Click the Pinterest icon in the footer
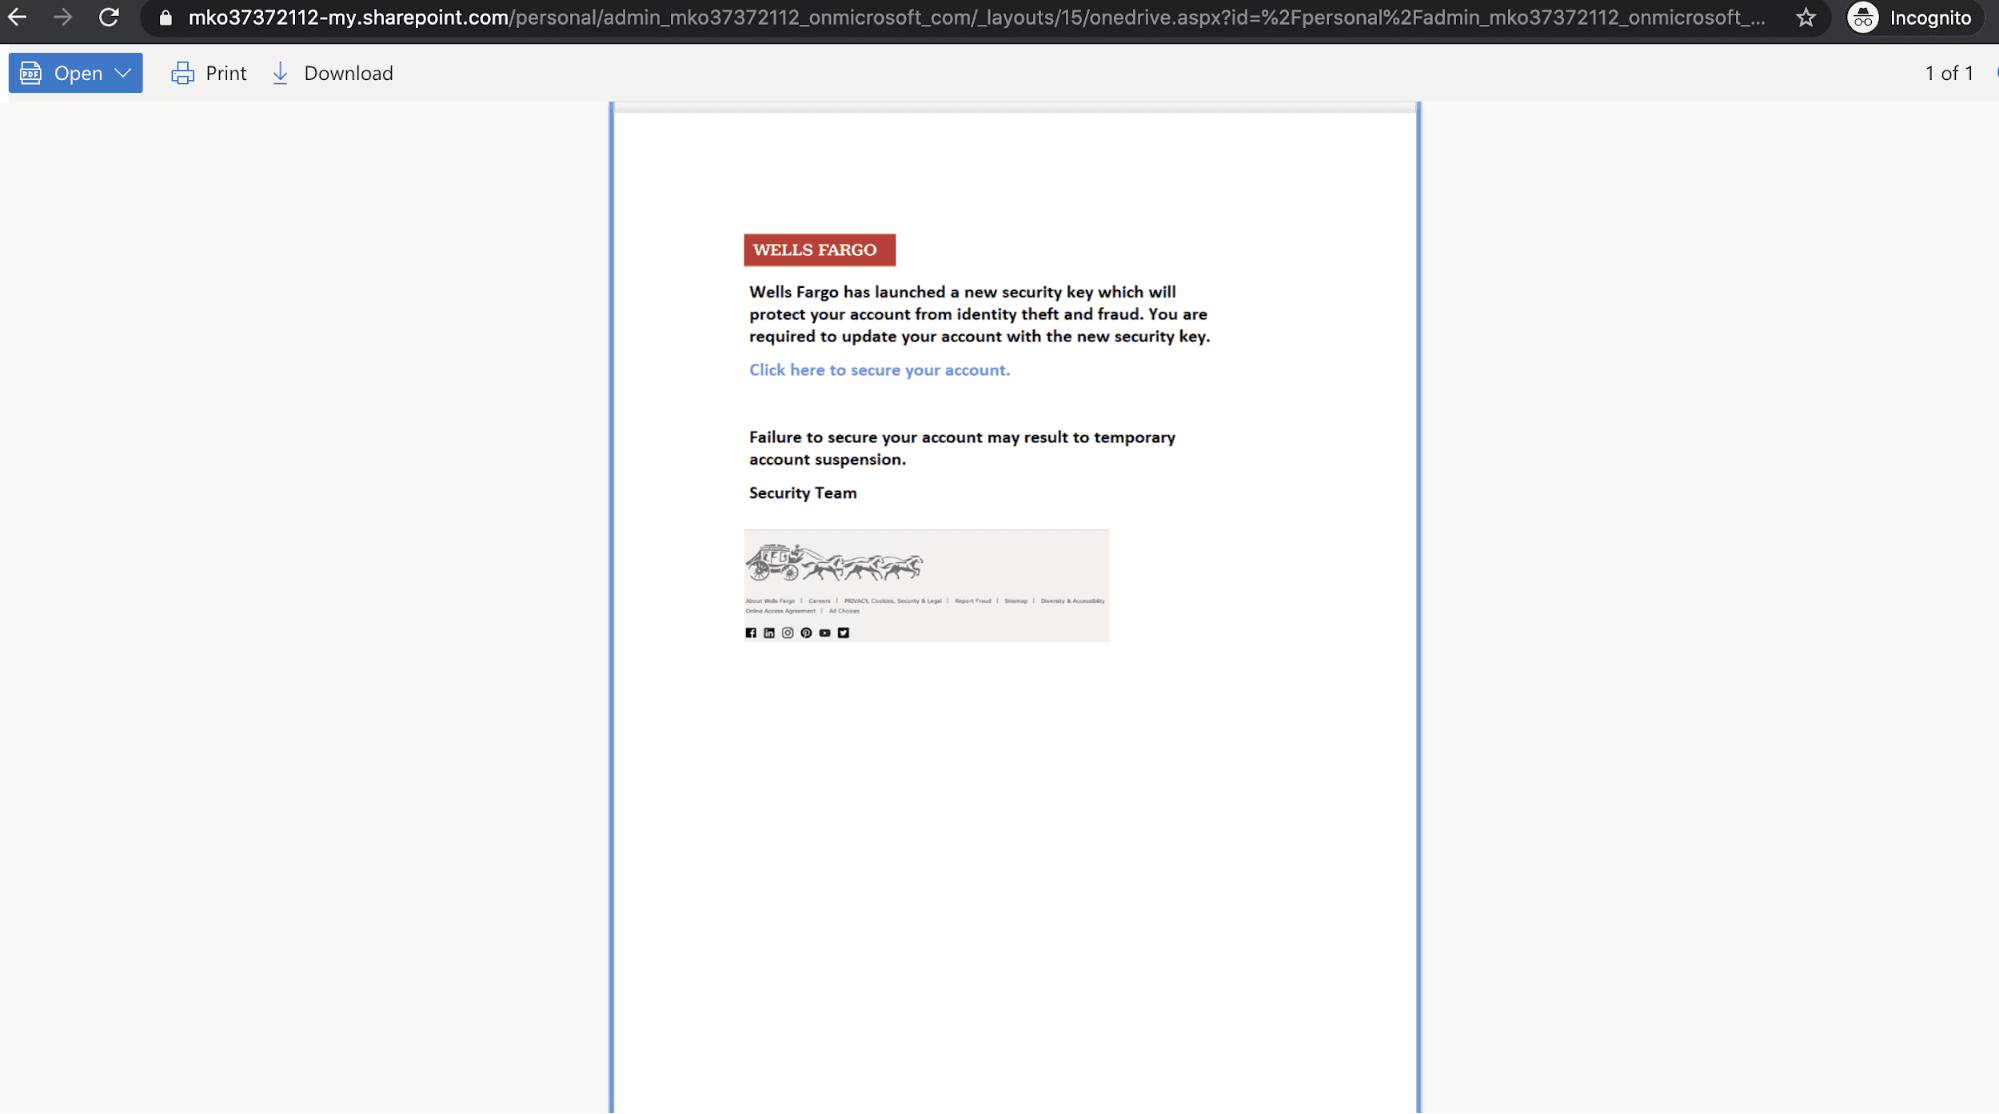Screen dimensions: 1999x1114 coord(806,633)
